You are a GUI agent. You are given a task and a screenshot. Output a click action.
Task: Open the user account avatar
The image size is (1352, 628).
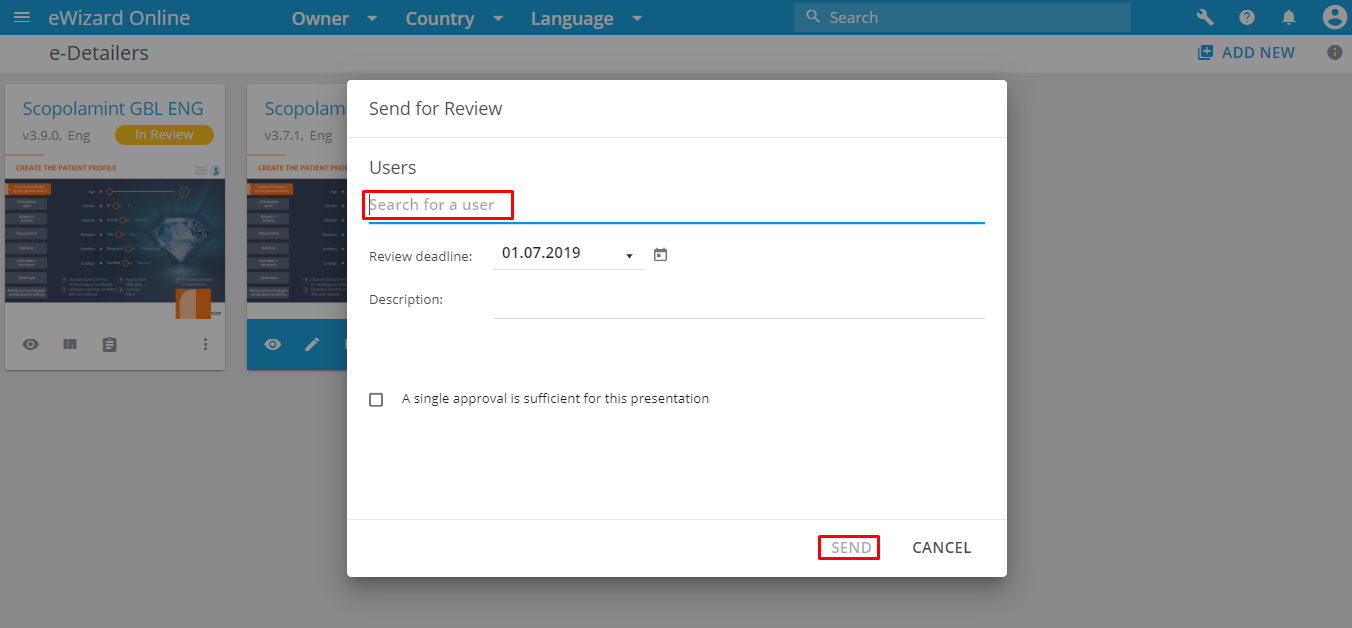click(x=1333, y=17)
